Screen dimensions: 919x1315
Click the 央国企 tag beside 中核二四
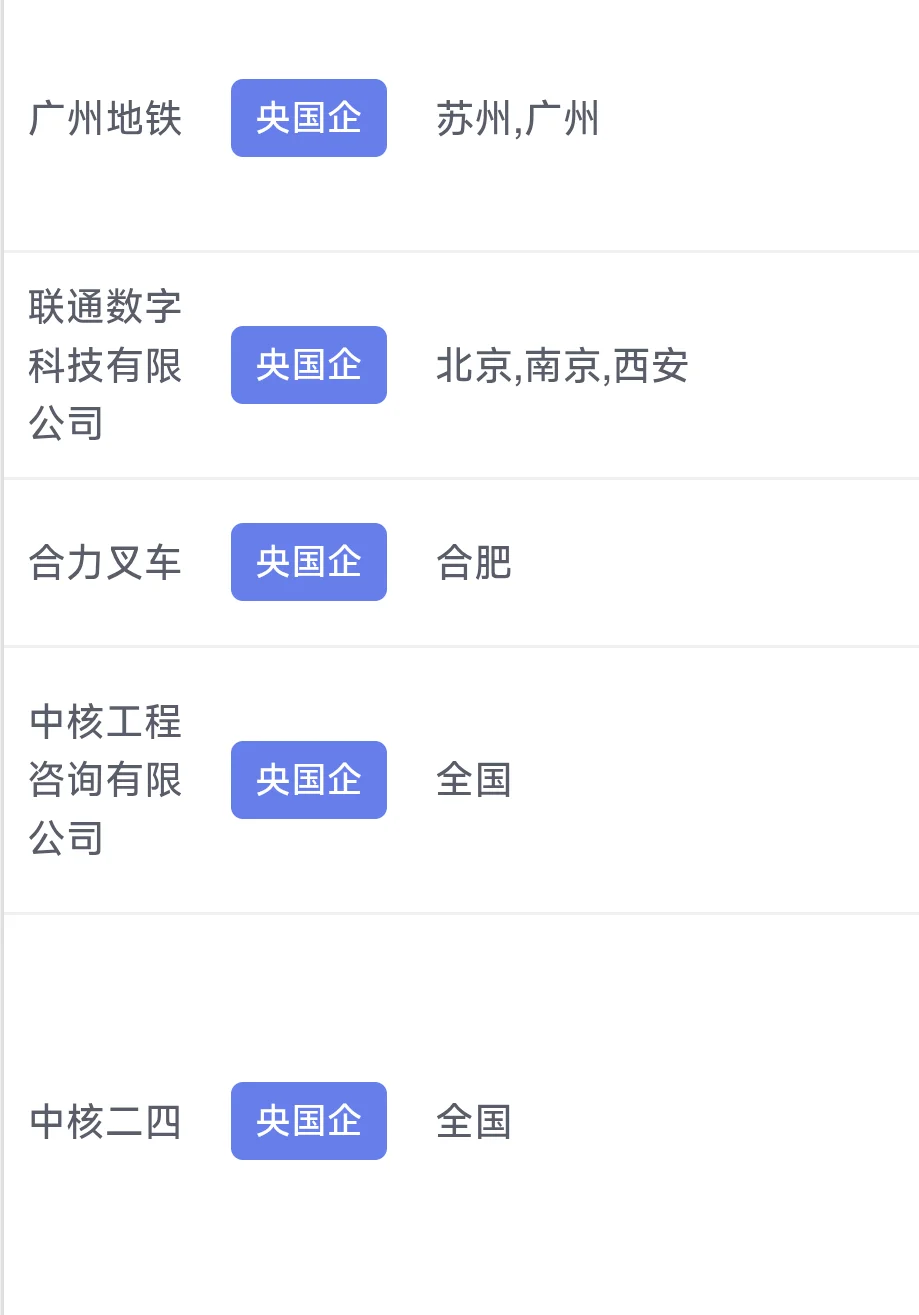[309, 1121]
